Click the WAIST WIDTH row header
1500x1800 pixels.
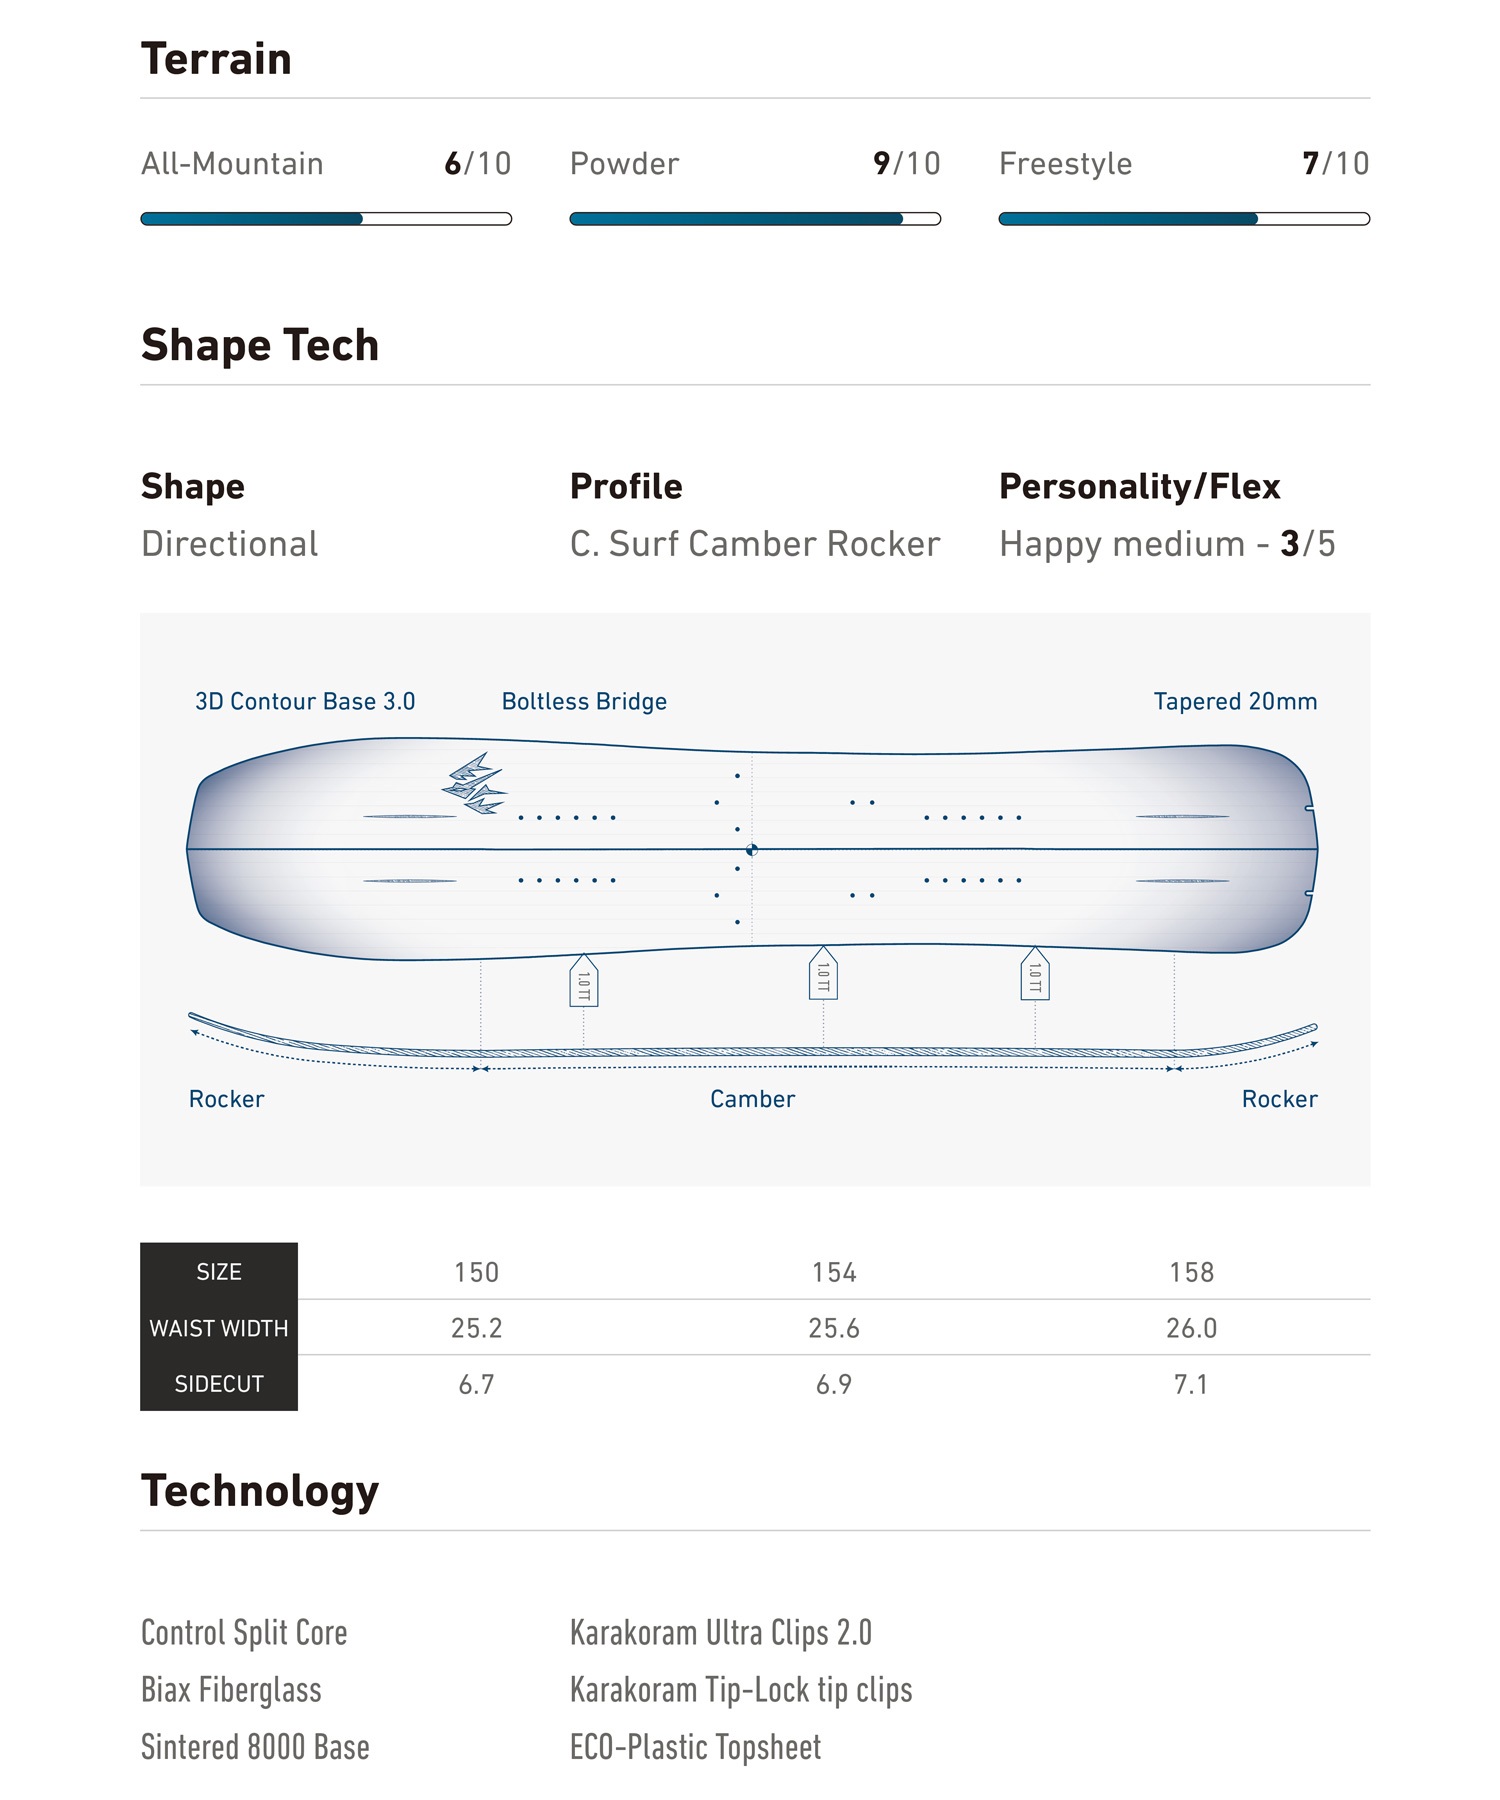pos(219,1328)
